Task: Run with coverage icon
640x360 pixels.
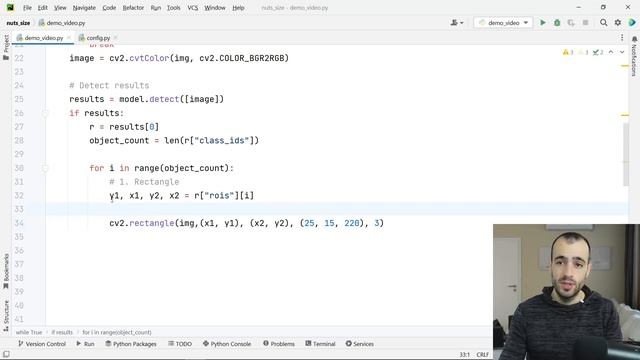Action: pyautogui.click(x=571, y=23)
